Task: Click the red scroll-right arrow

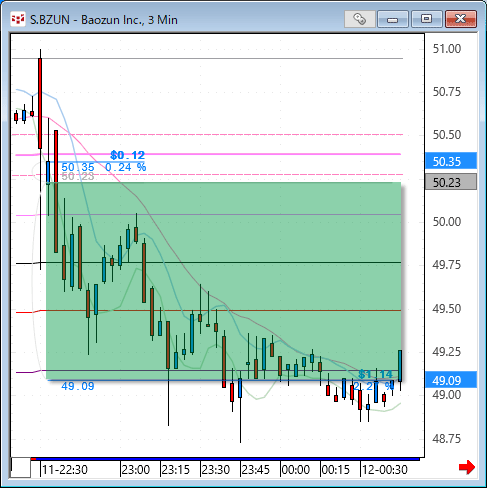Action: (467, 467)
